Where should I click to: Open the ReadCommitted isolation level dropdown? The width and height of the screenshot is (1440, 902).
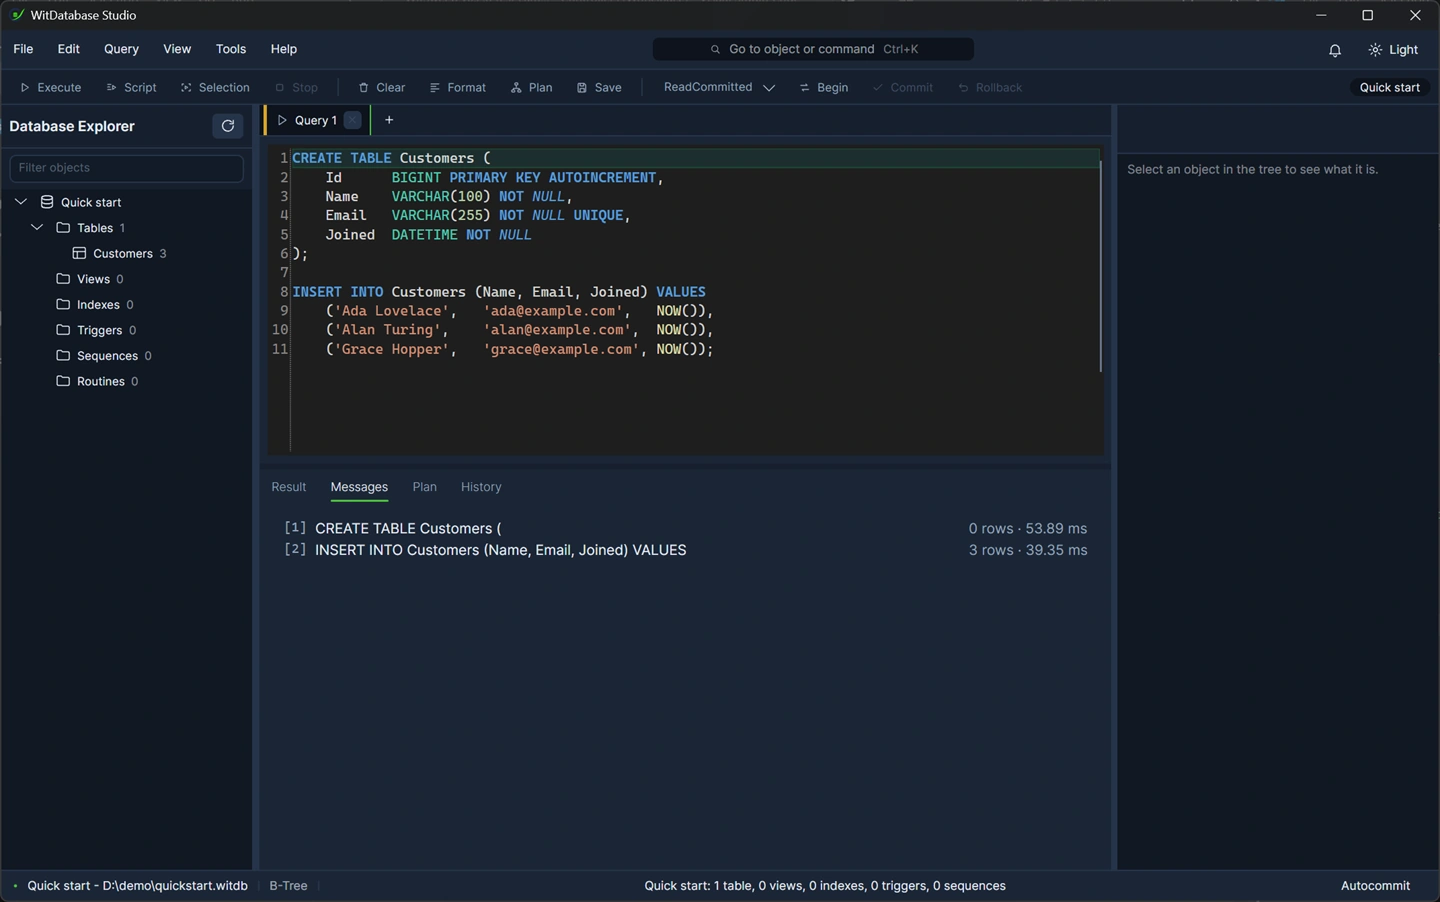[x=719, y=87]
